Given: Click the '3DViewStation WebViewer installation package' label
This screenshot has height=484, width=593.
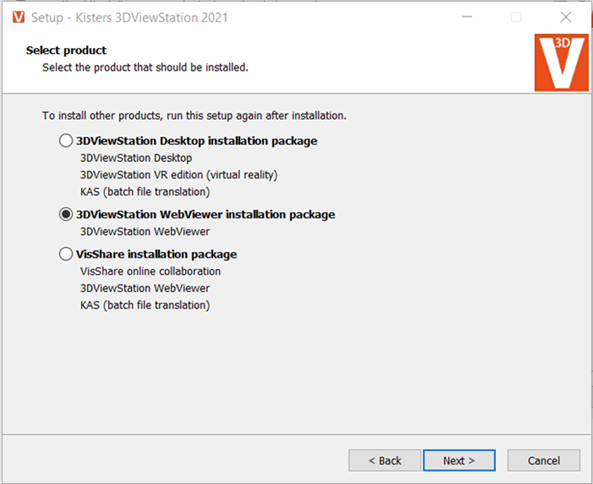Looking at the screenshot, I should 205,215.
